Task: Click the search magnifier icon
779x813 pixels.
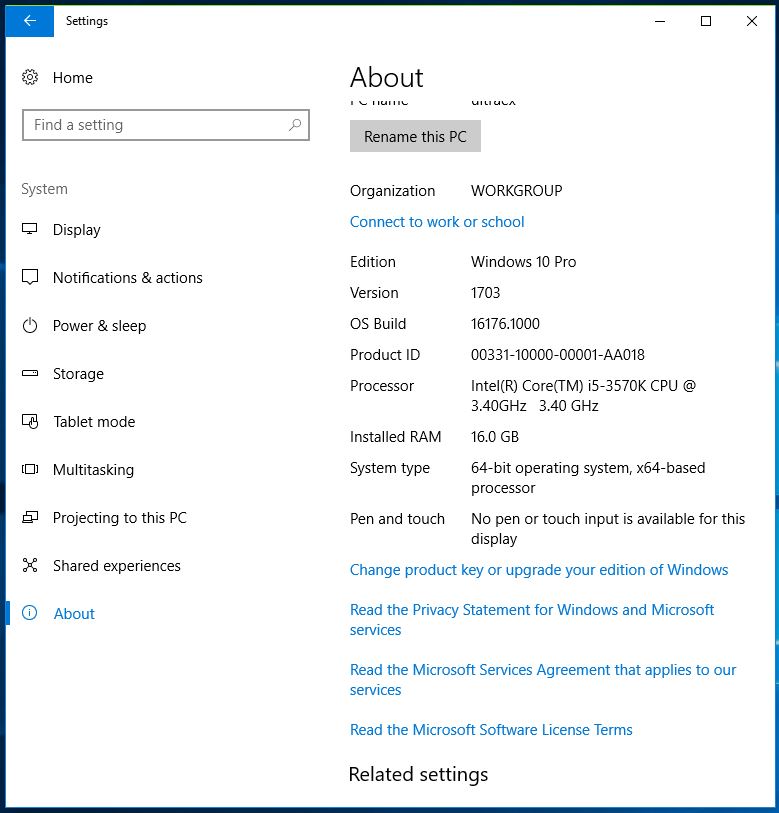Action: pyautogui.click(x=295, y=124)
